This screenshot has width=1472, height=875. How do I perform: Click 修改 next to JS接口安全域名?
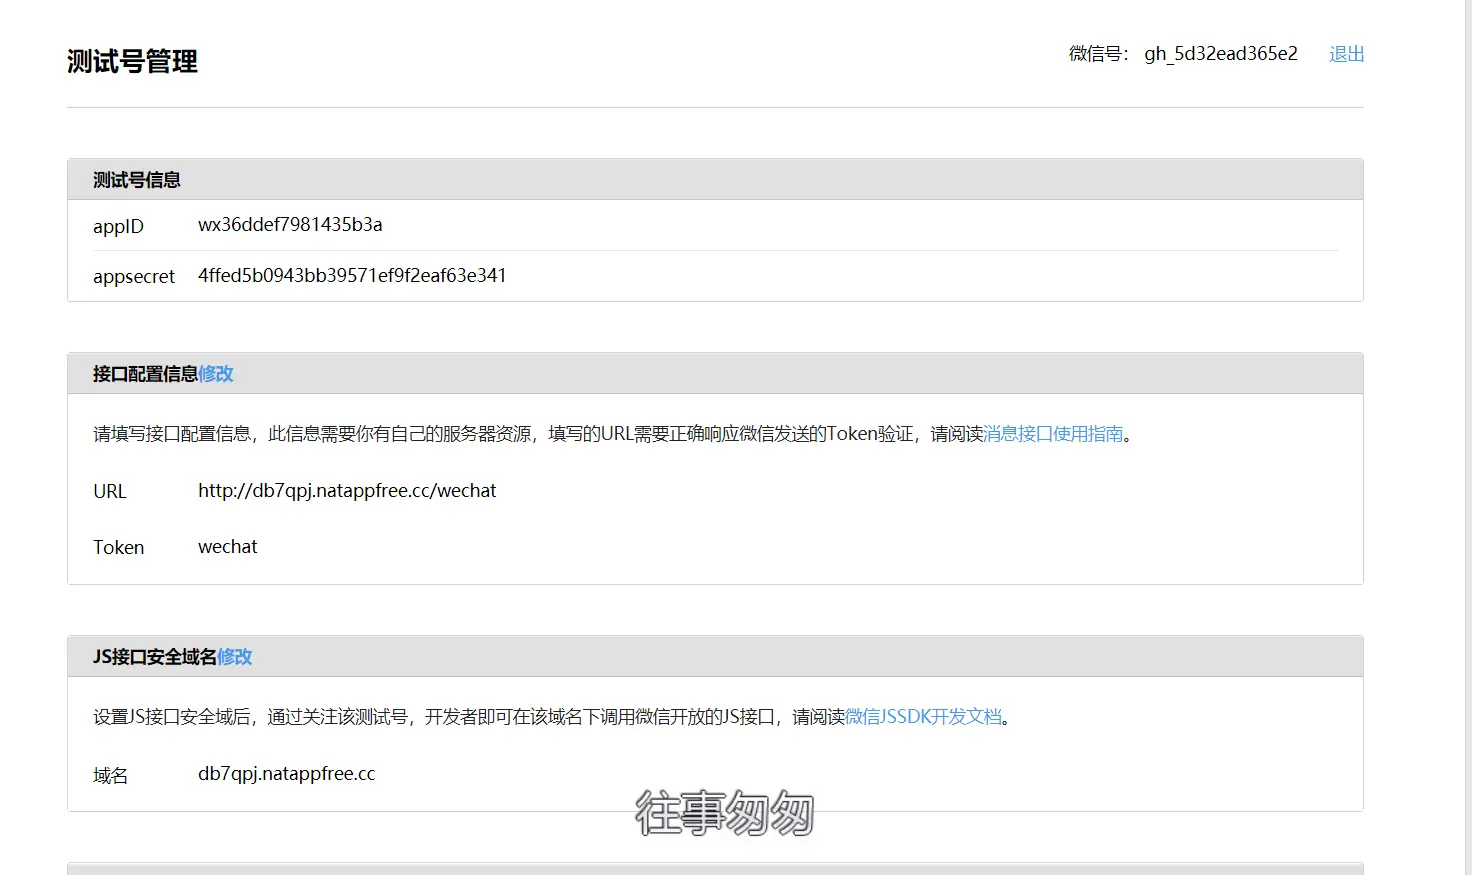[x=235, y=657]
